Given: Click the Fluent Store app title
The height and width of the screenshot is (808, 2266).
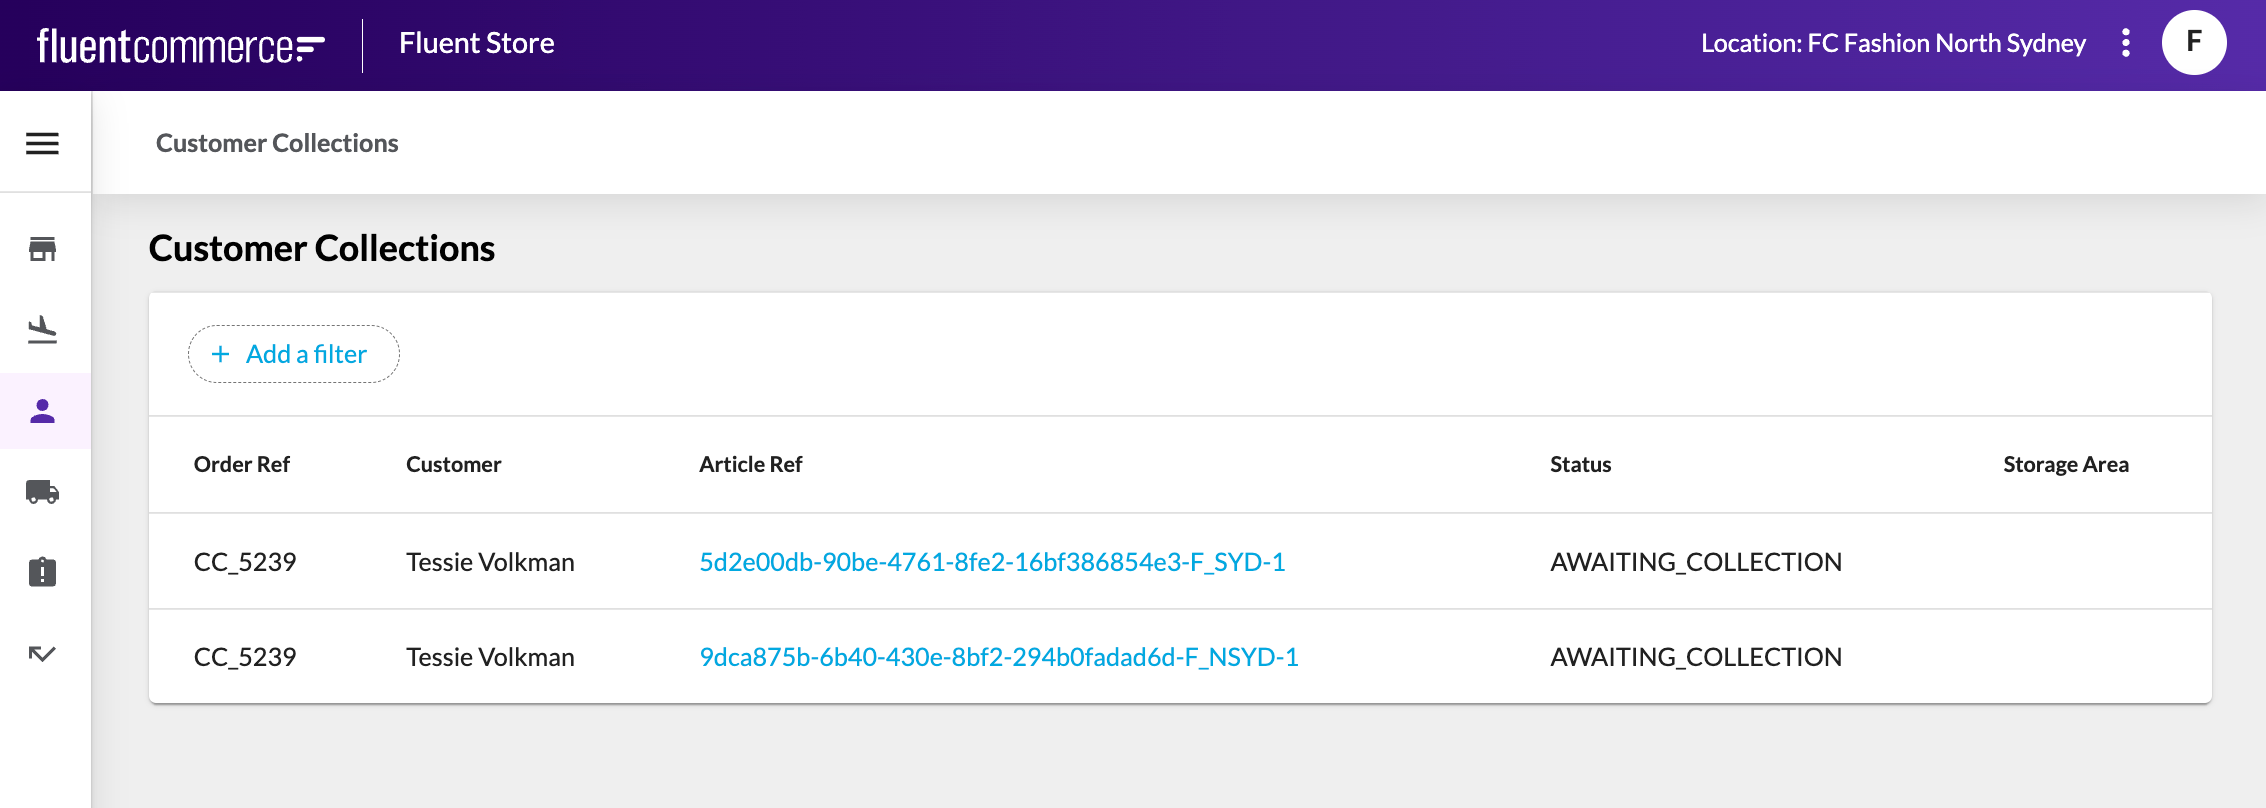Looking at the screenshot, I should pyautogui.click(x=476, y=43).
